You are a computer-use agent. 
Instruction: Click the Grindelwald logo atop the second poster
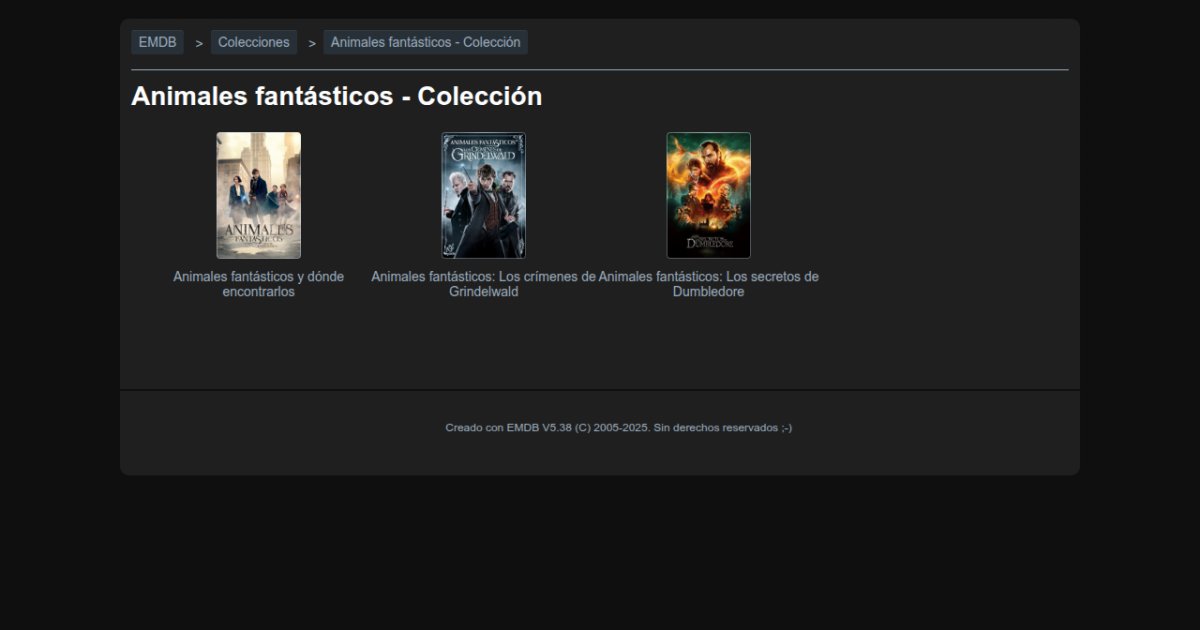484,151
